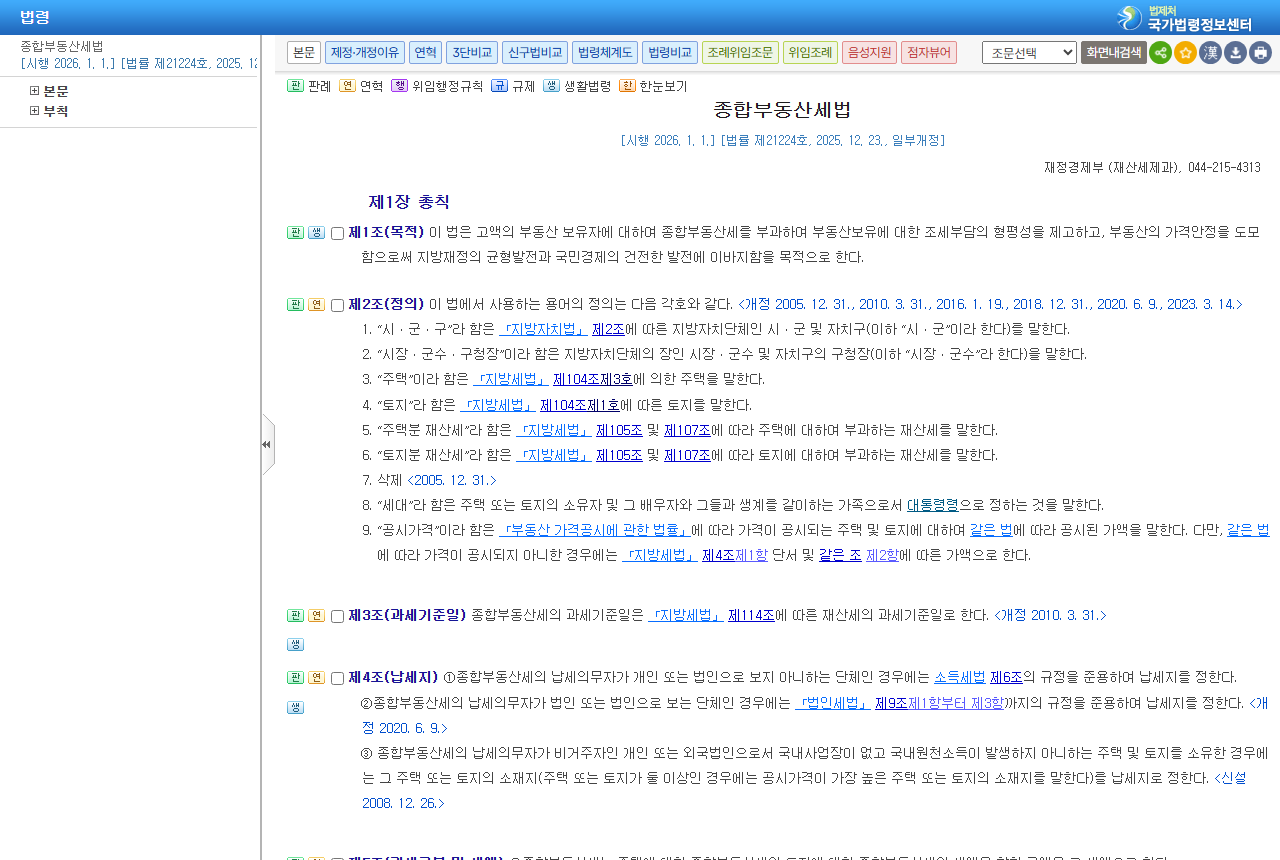Click the 생 icon below 제3조 icons

pyautogui.click(x=295, y=645)
